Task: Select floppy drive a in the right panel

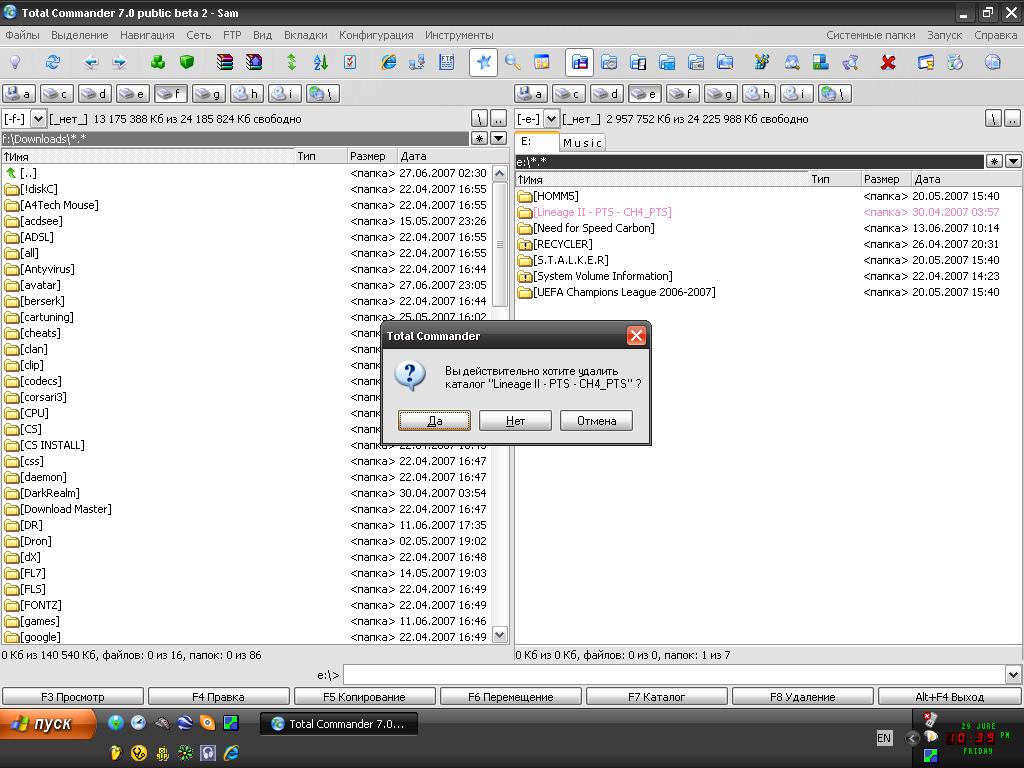Action: point(531,94)
